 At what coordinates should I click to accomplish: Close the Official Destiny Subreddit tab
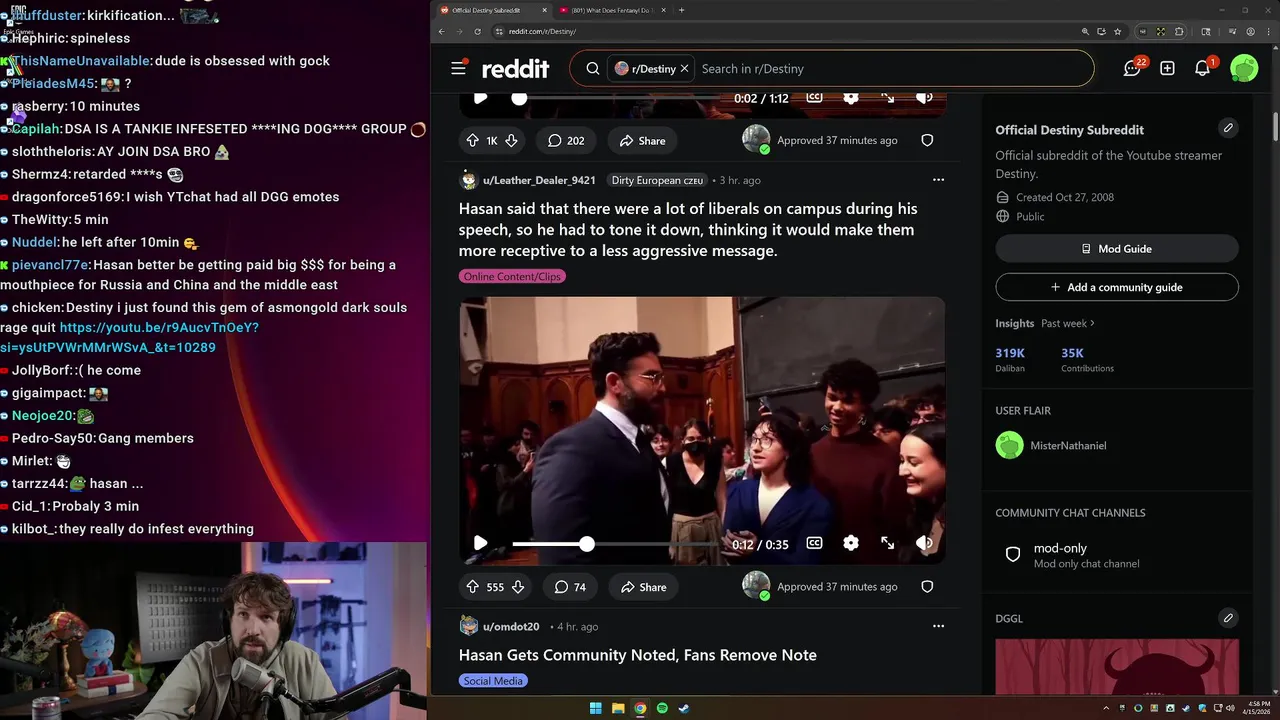coord(545,10)
